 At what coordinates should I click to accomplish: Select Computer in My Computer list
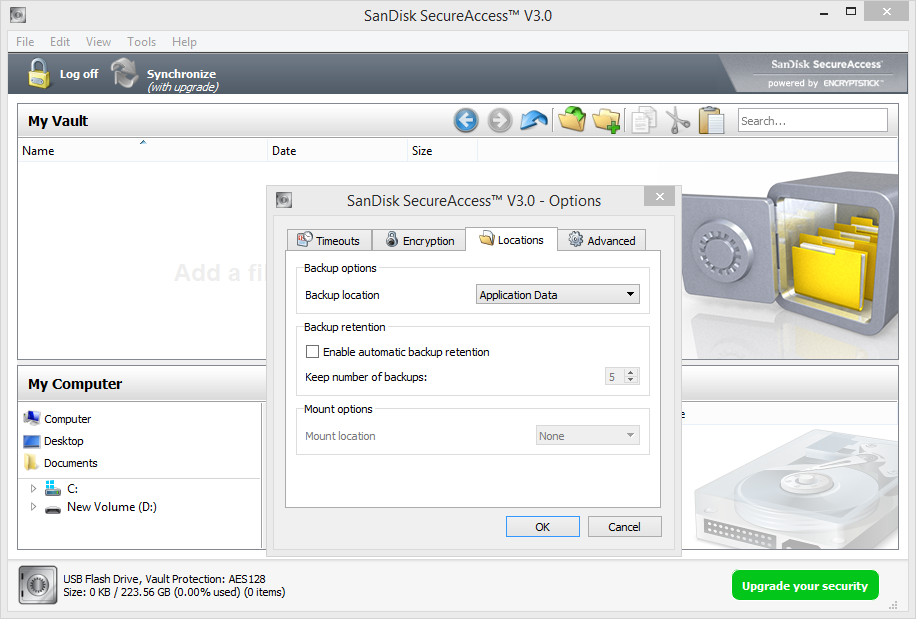tap(68, 419)
